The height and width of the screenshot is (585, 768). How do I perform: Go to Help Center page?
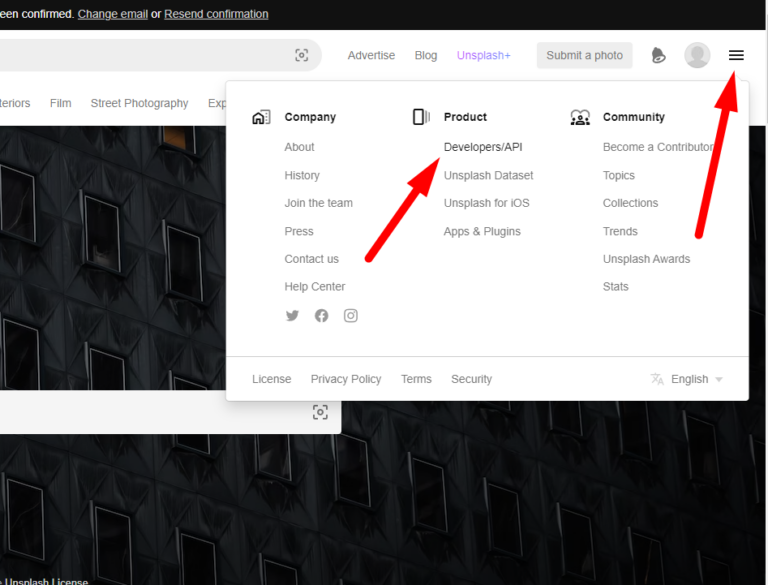click(314, 287)
